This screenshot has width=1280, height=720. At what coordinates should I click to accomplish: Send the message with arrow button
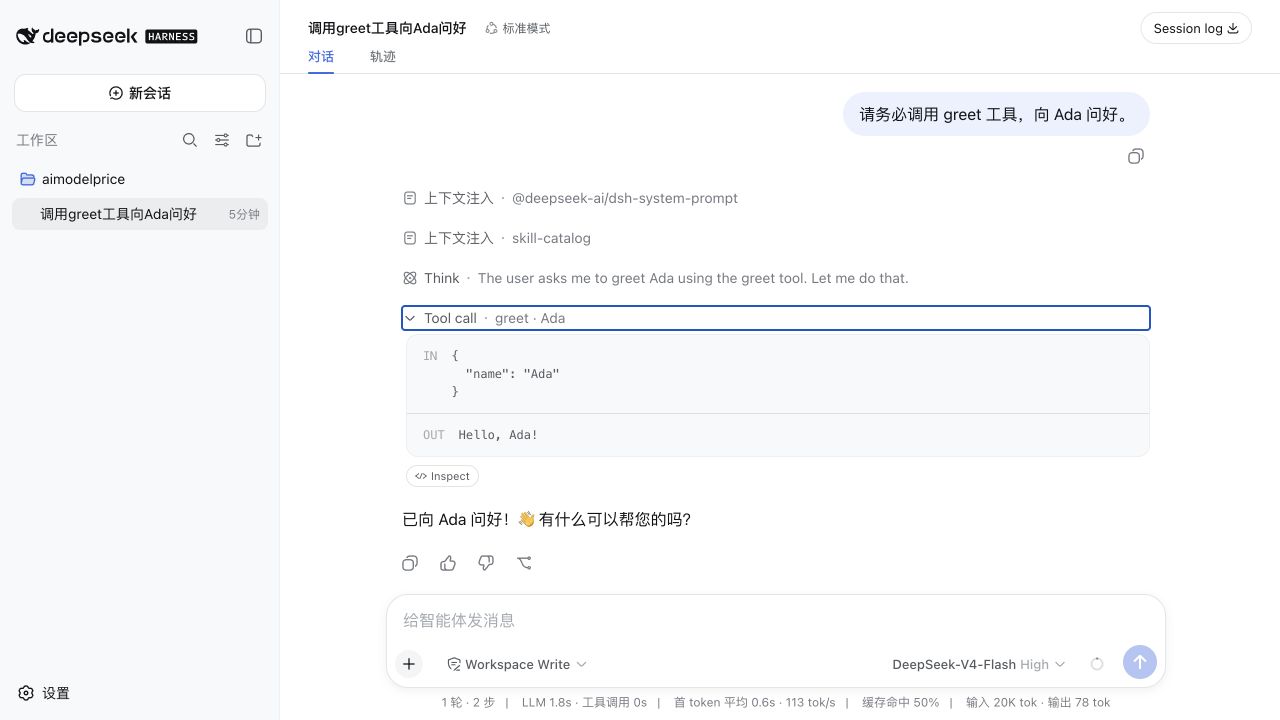(x=1140, y=662)
